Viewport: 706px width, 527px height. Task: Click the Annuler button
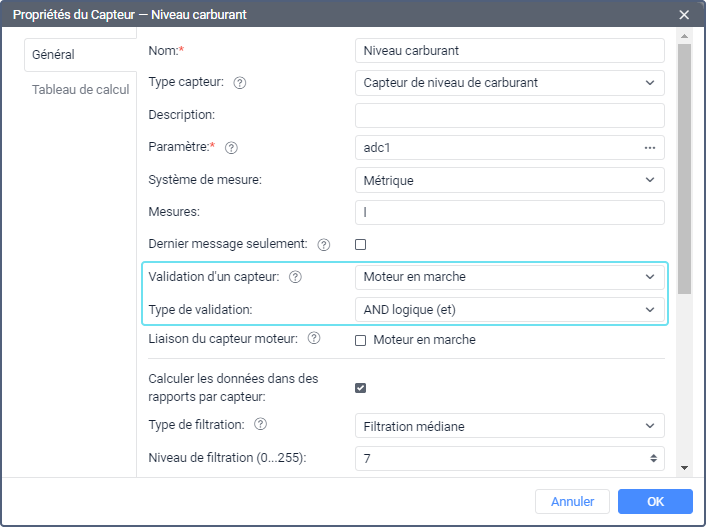pyautogui.click(x=573, y=502)
